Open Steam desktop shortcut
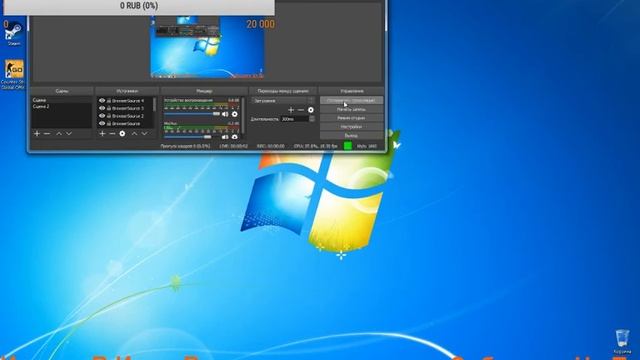Viewport: 640px width, 360px height. [13, 34]
